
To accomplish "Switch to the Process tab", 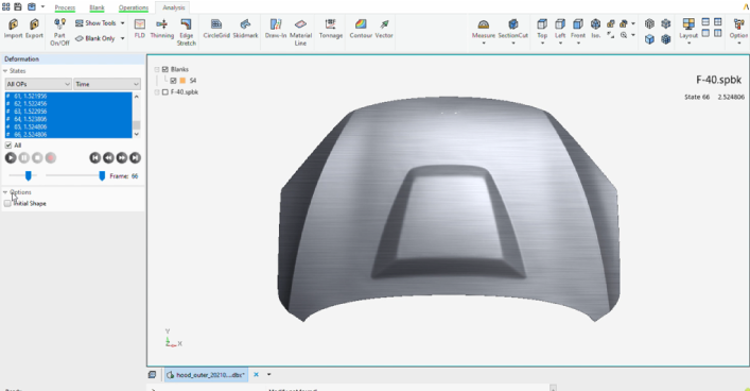I will tap(65, 8).
